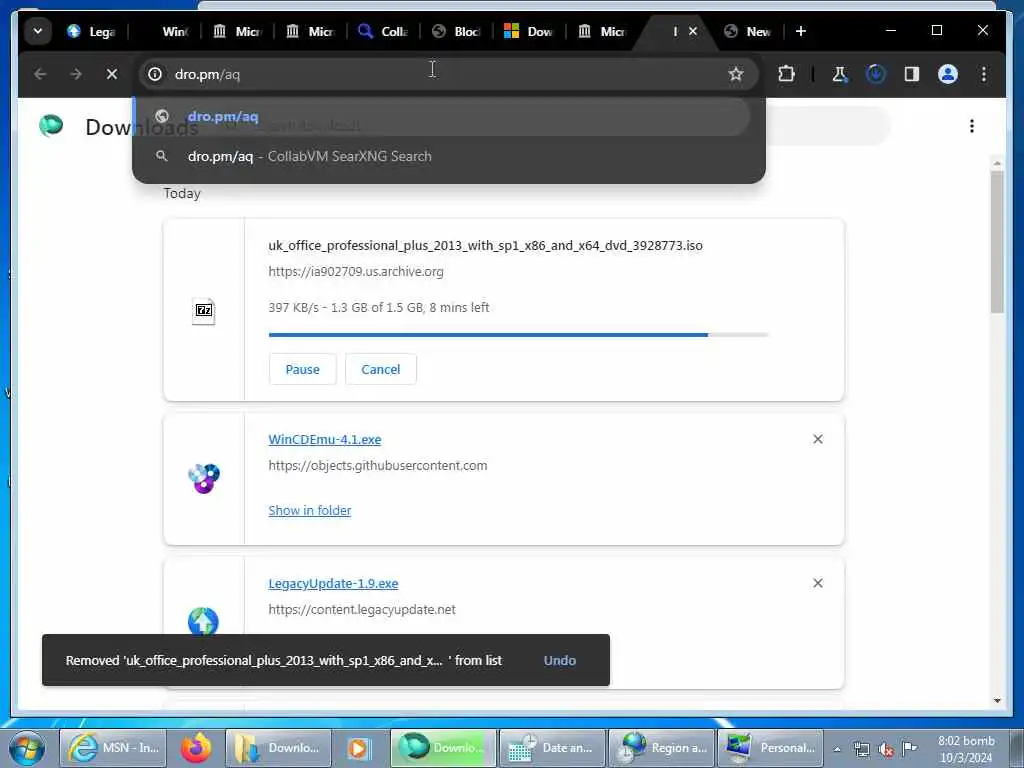The image size is (1024, 768).
Task: Open the downloads toolbar indicator
Action: click(x=876, y=74)
